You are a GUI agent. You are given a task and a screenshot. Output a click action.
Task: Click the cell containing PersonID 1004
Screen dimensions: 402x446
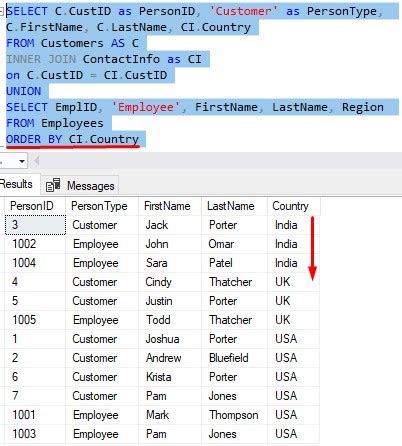click(35, 263)
